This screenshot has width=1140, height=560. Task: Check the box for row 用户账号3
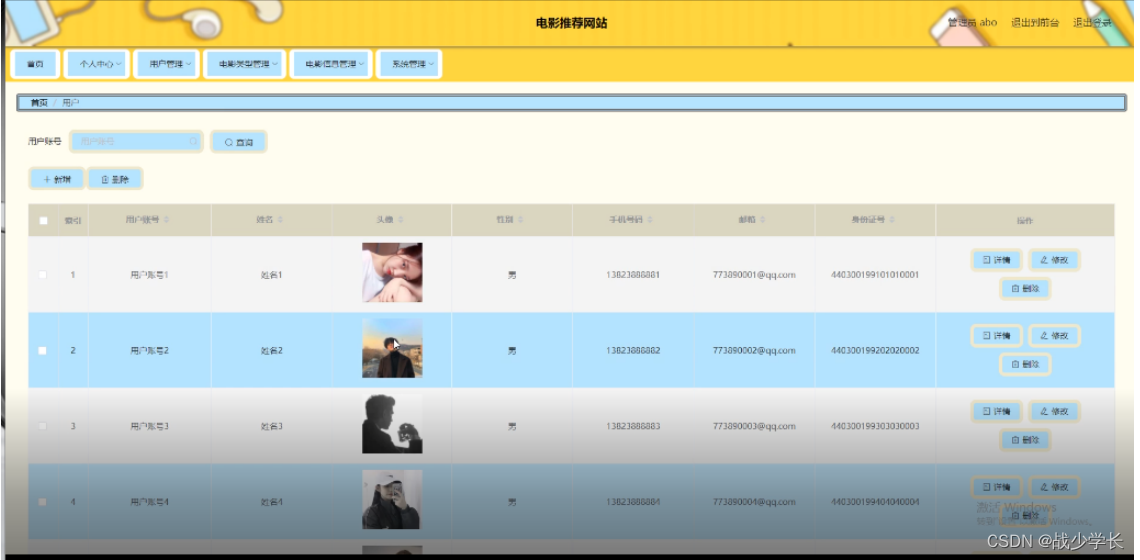coord(42,426)
